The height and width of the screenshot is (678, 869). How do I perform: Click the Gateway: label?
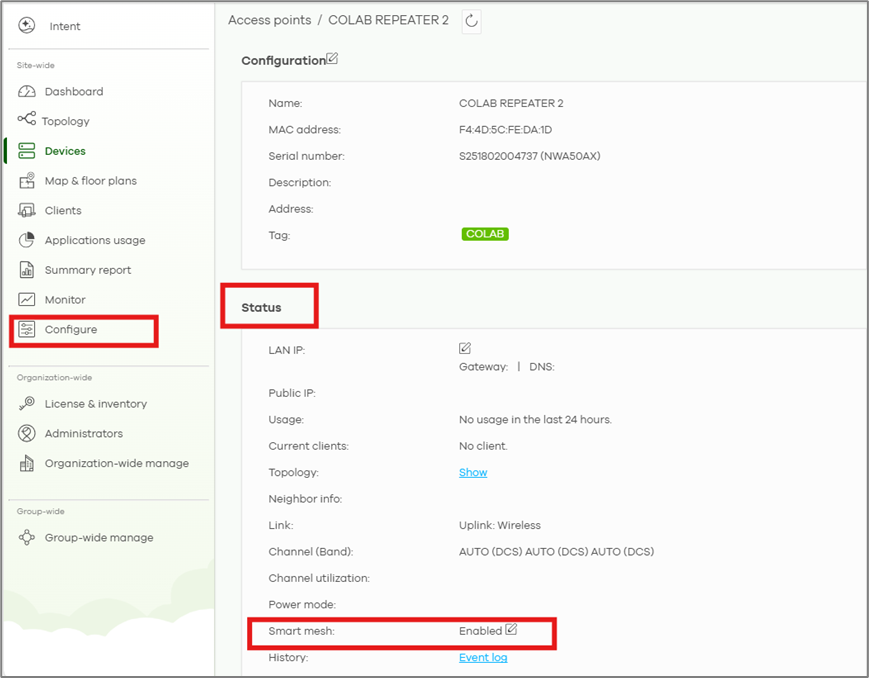click(x=483, y=367)
